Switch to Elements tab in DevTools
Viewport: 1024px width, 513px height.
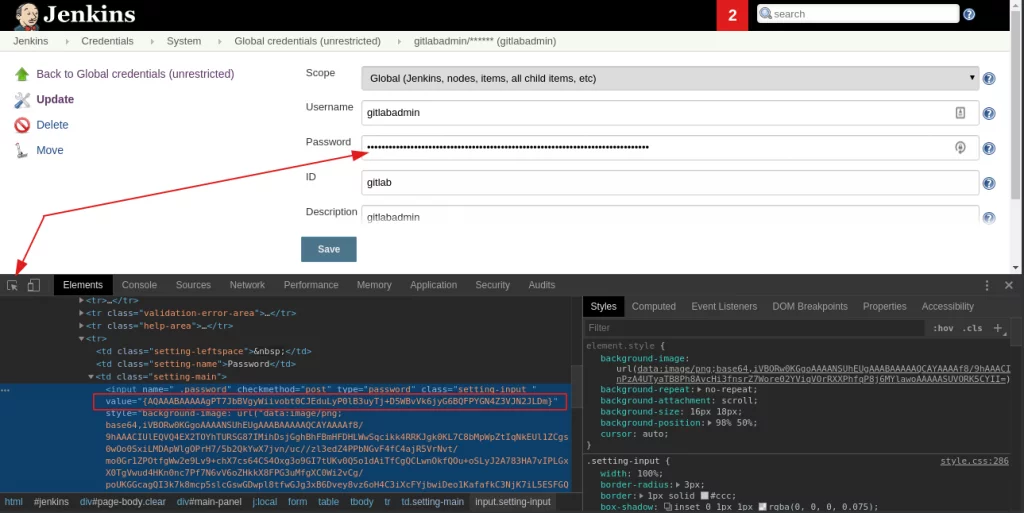point(83,285)
